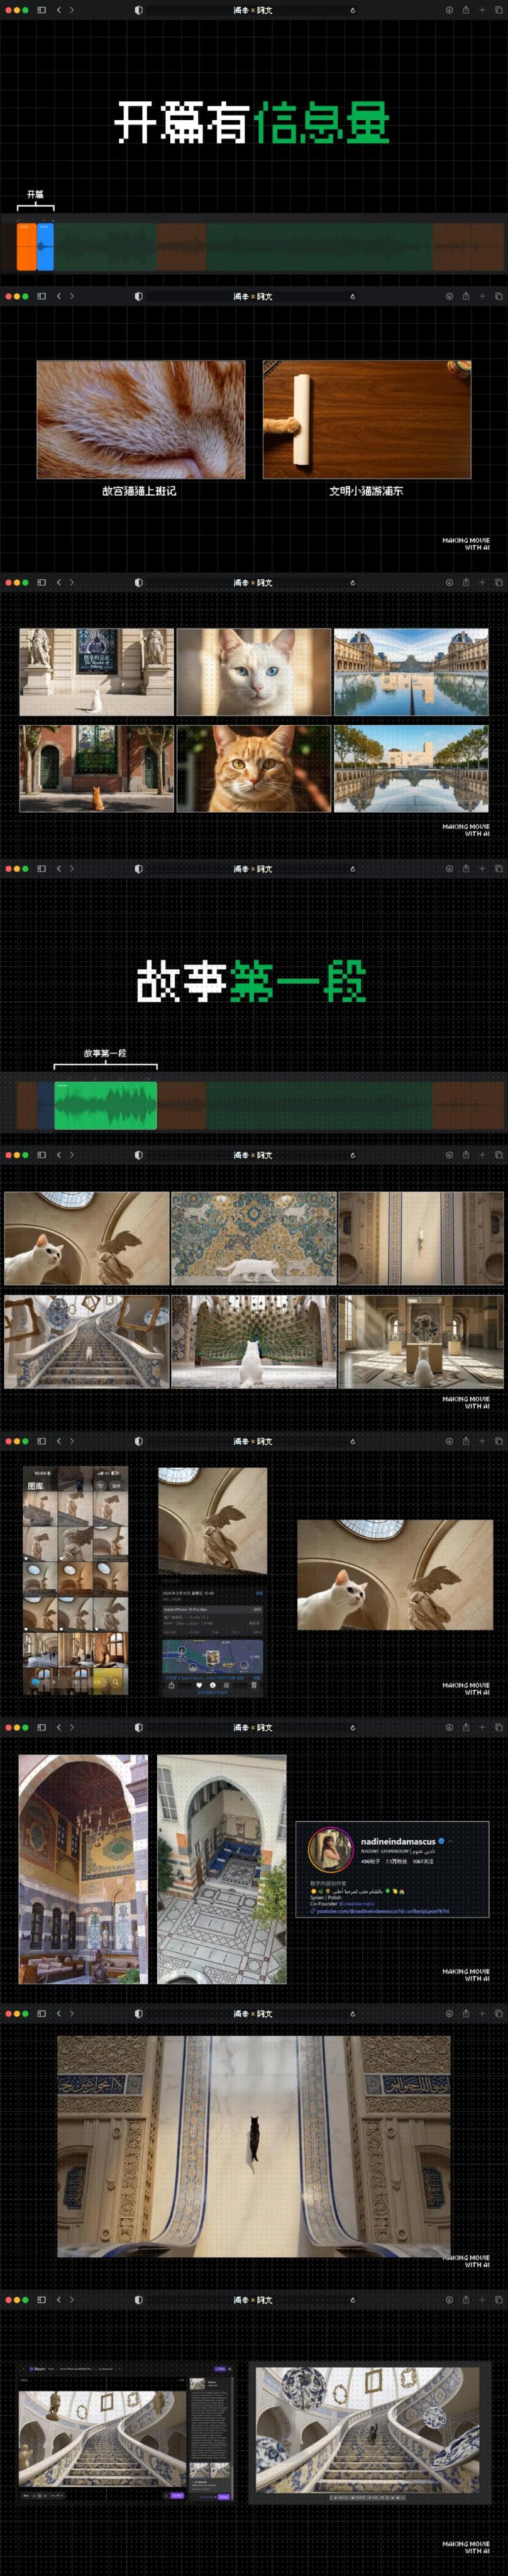Open the white cat facing museum poster photo
The height and width of the screenshot is (2576, 508).
tap(97, 672)
